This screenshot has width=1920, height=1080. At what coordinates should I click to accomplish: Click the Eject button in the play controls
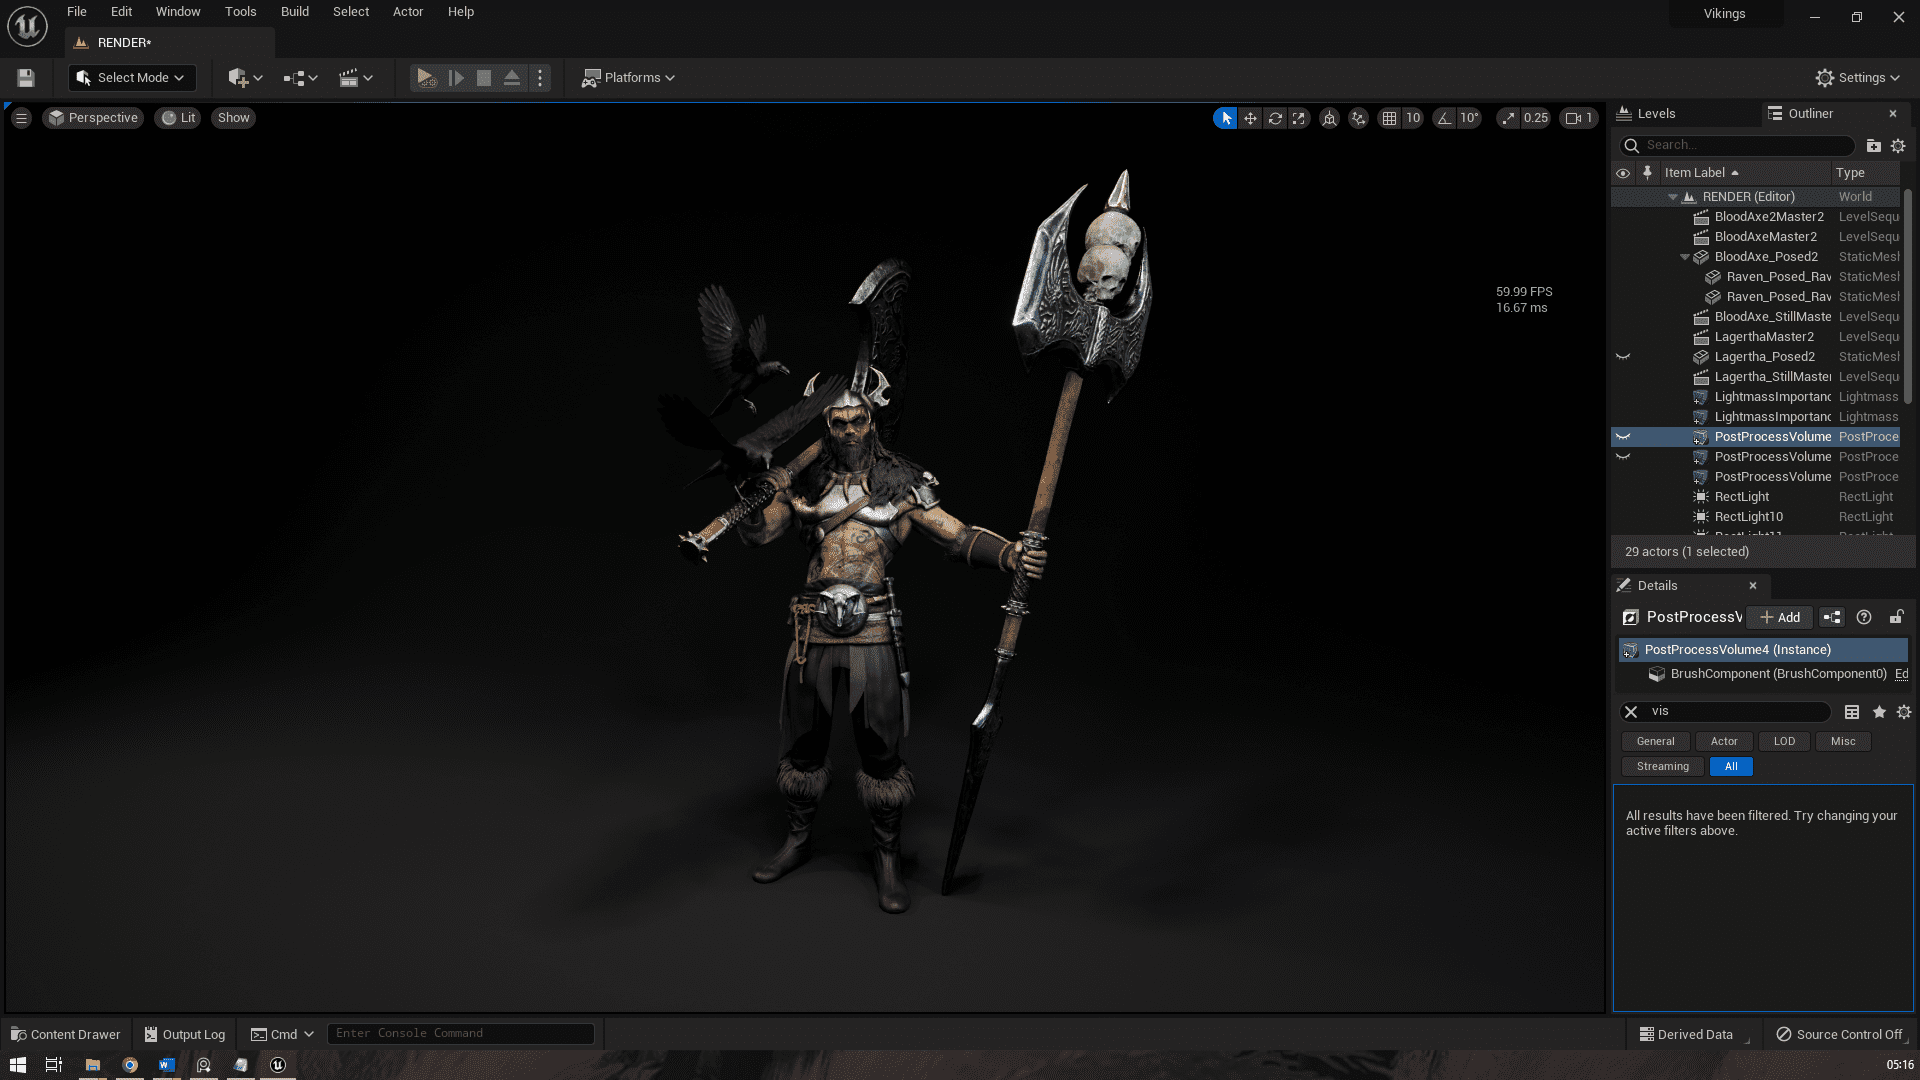[x=512, y=78]
